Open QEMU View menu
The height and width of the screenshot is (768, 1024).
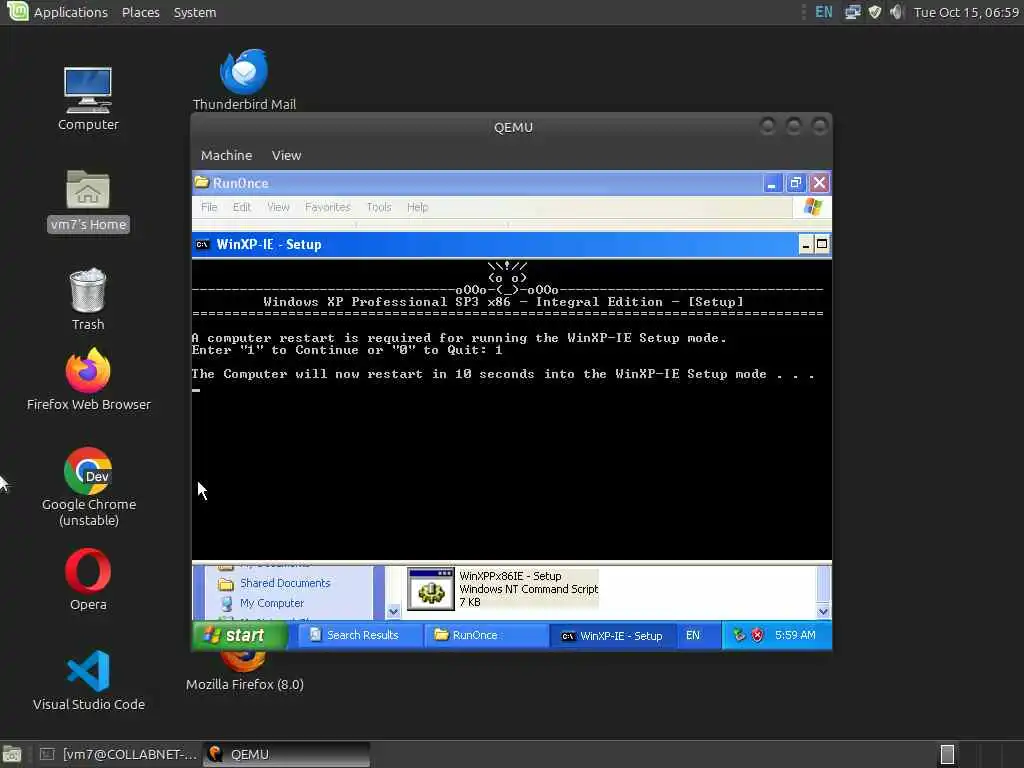click(x=286, y=155)
